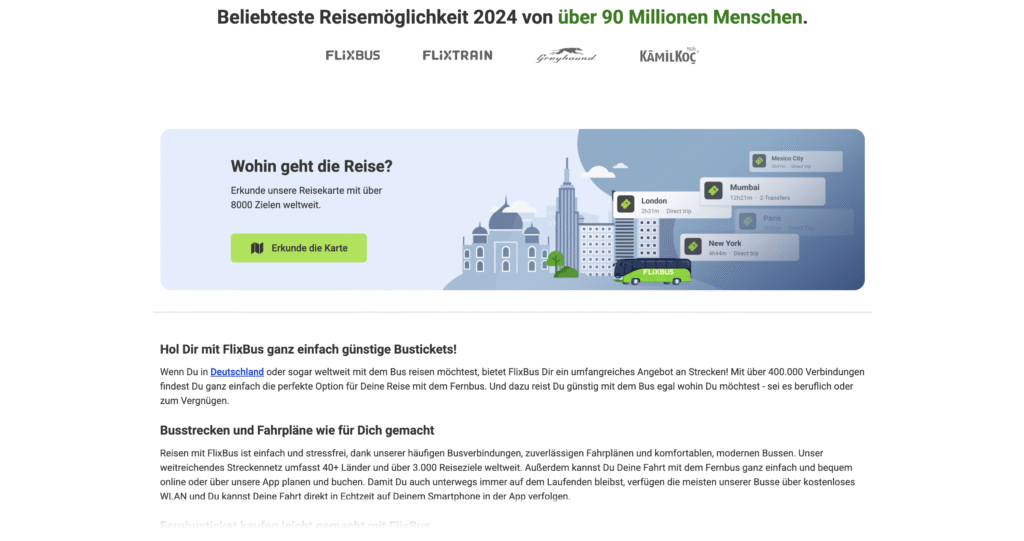Image resolution: width=1024 pixels, height=541 pixels.
Task: Click the FlixBus brand logo
Action: coord(352,55)
